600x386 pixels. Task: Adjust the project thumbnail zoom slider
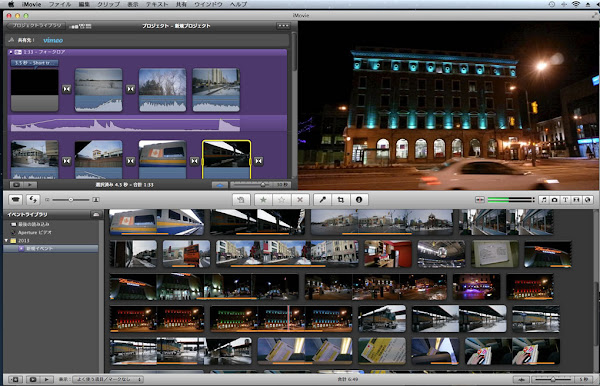(263, 185)
